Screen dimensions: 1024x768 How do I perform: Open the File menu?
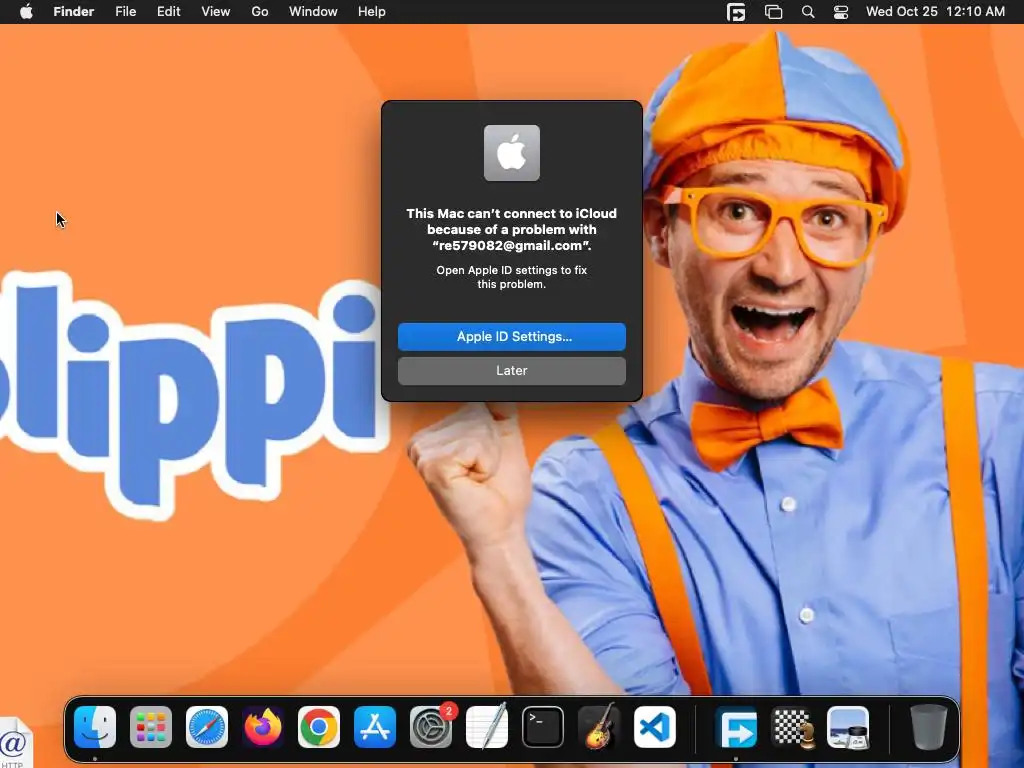[125, 12]
